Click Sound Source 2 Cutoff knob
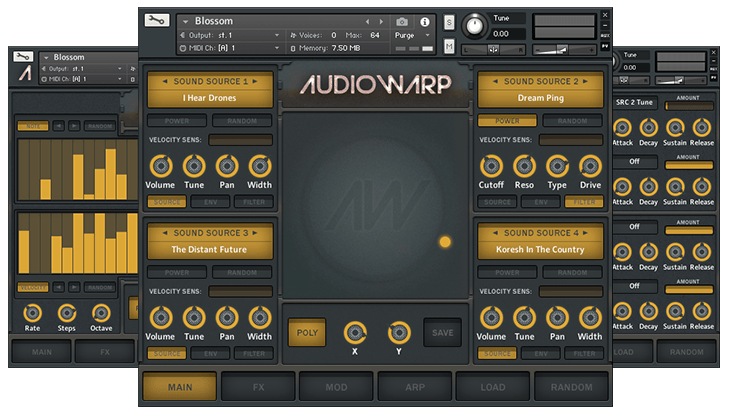Image resolution: width=730 pixels, height=416 pixels. tap(491, 167)
